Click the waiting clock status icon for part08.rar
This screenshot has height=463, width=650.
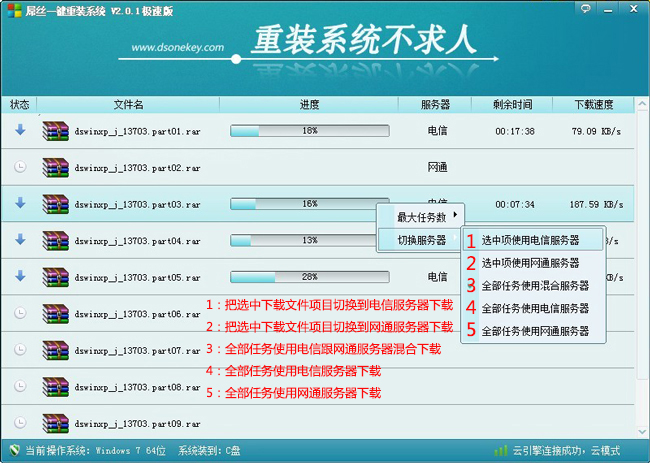click(x=20, y=386)
